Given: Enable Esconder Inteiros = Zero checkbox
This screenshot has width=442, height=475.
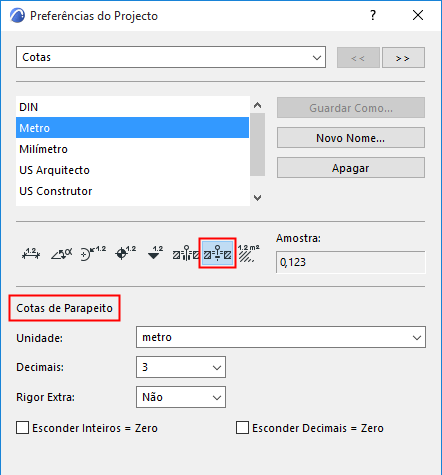Looking at the screenshot, I should tap(22, 427).
